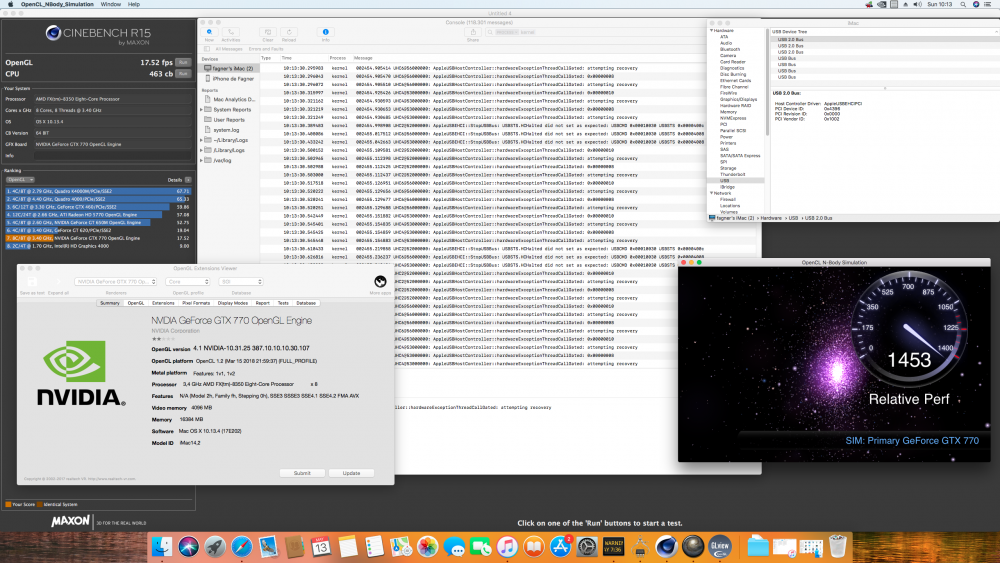Toggle Cinebench ranking Details button
The width and height of the screenshot is (1000, 563).
[188, 180]
